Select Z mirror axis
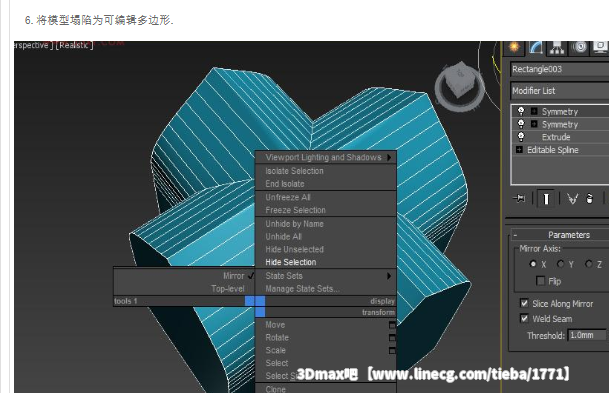Screen dimensions: 609x393 (589, 264)
